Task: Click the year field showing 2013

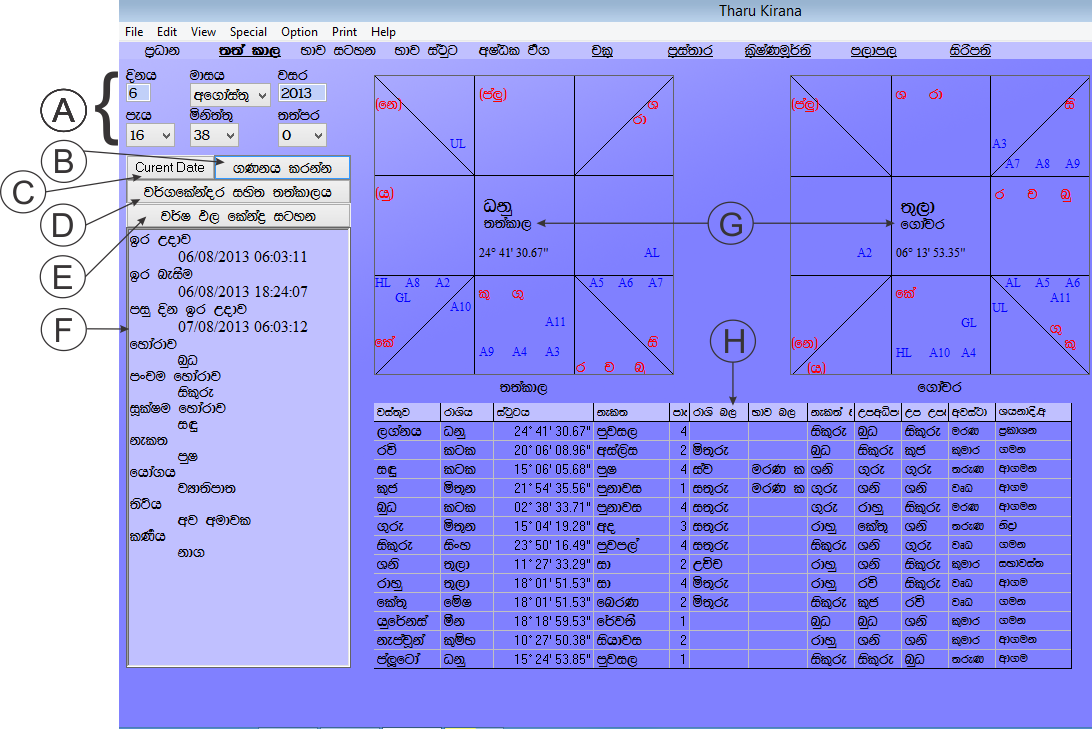Action: (302, 93)
